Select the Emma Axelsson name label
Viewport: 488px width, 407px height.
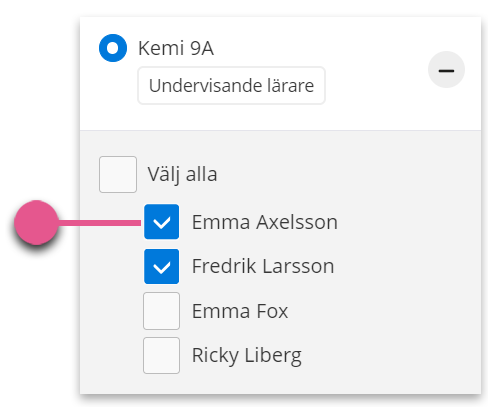(265, 222)
